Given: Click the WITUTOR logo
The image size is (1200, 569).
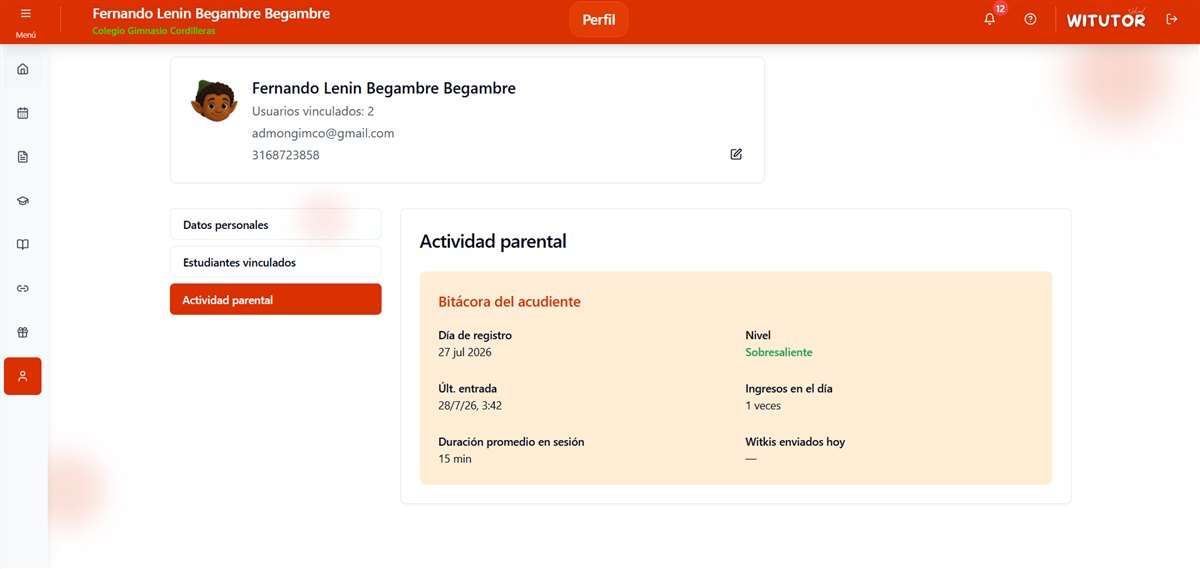Looking at the screenshot, I should click(x=1106, y=19).
